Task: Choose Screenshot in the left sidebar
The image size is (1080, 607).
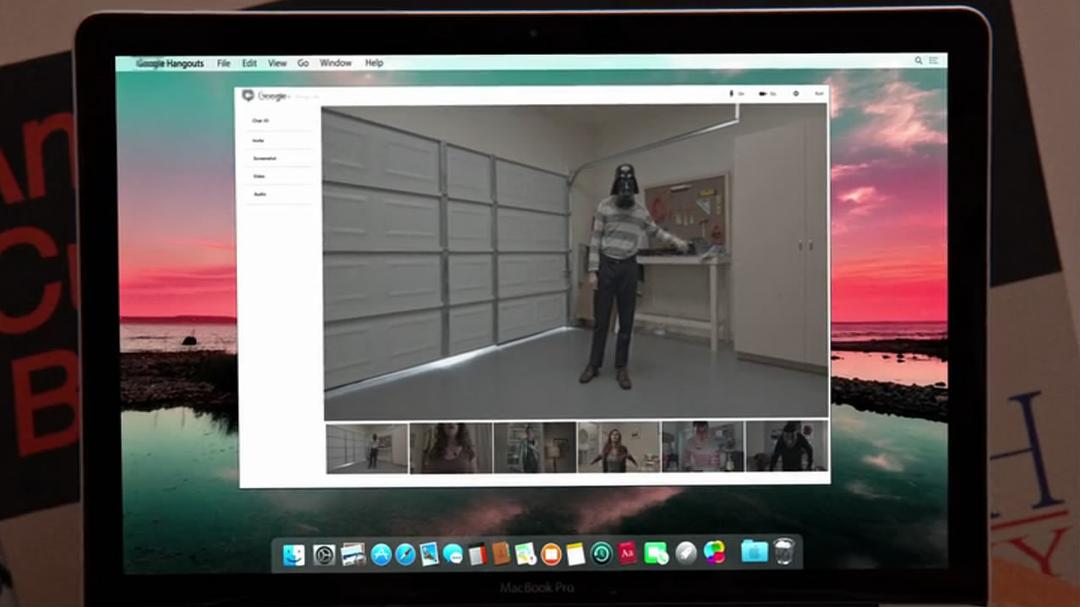Action: pos(264,159)
